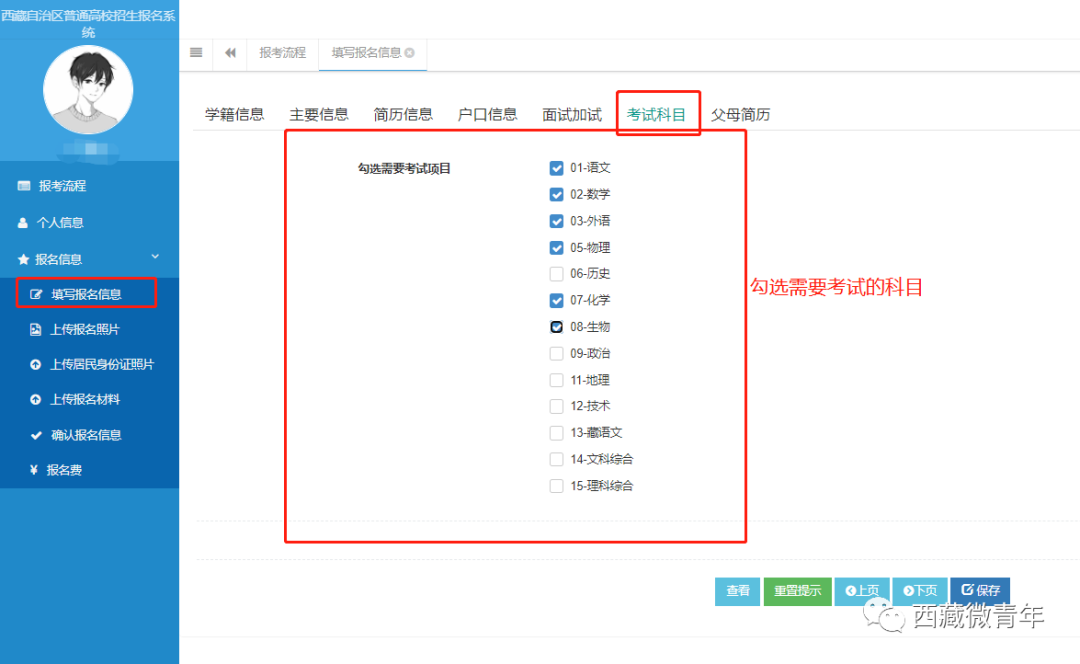Switch to the 学籍信息 tab
This screenshot has width=1080, height=664.
click(x=234, y=114)
